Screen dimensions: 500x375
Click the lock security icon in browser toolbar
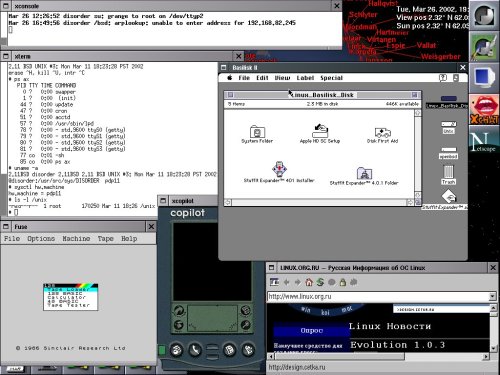tap(343, 282)
